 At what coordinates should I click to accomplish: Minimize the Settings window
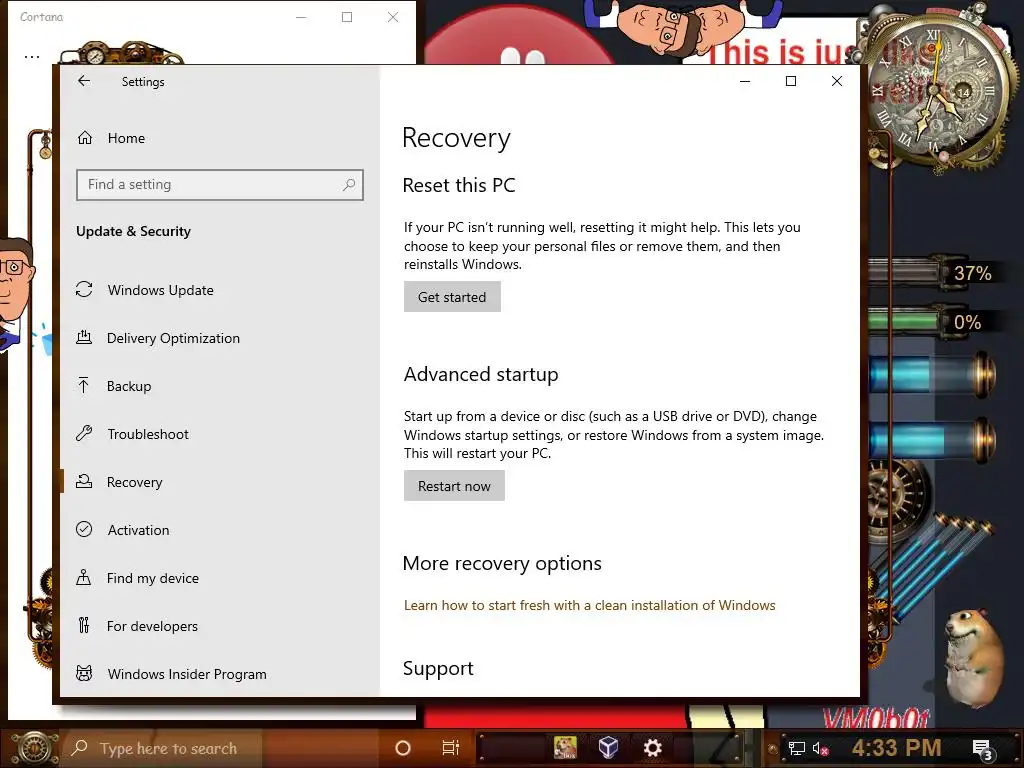click(744, 81)
